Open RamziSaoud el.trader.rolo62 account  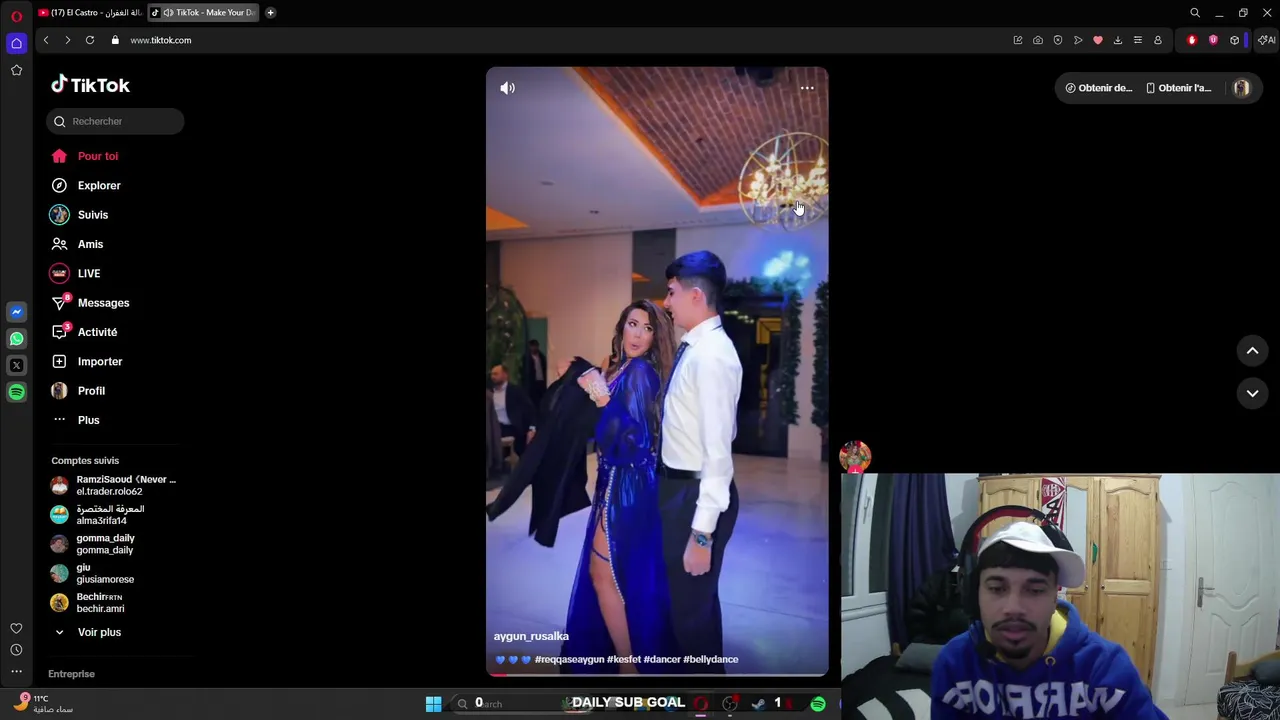(x=113, y=485)
